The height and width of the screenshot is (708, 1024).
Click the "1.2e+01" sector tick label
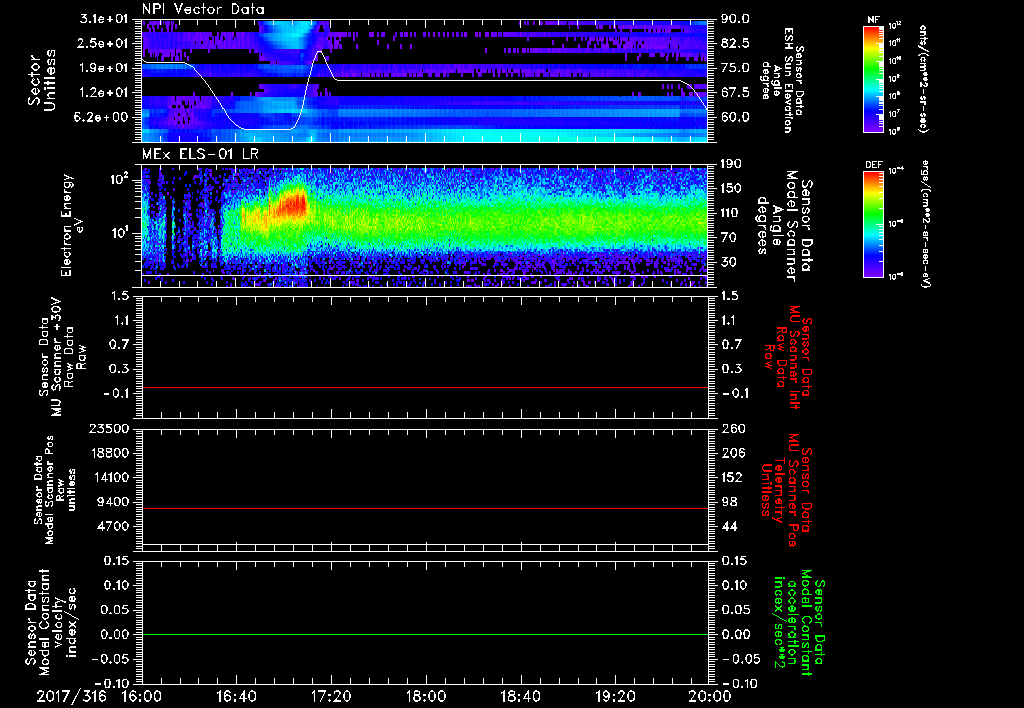(104, 92)
